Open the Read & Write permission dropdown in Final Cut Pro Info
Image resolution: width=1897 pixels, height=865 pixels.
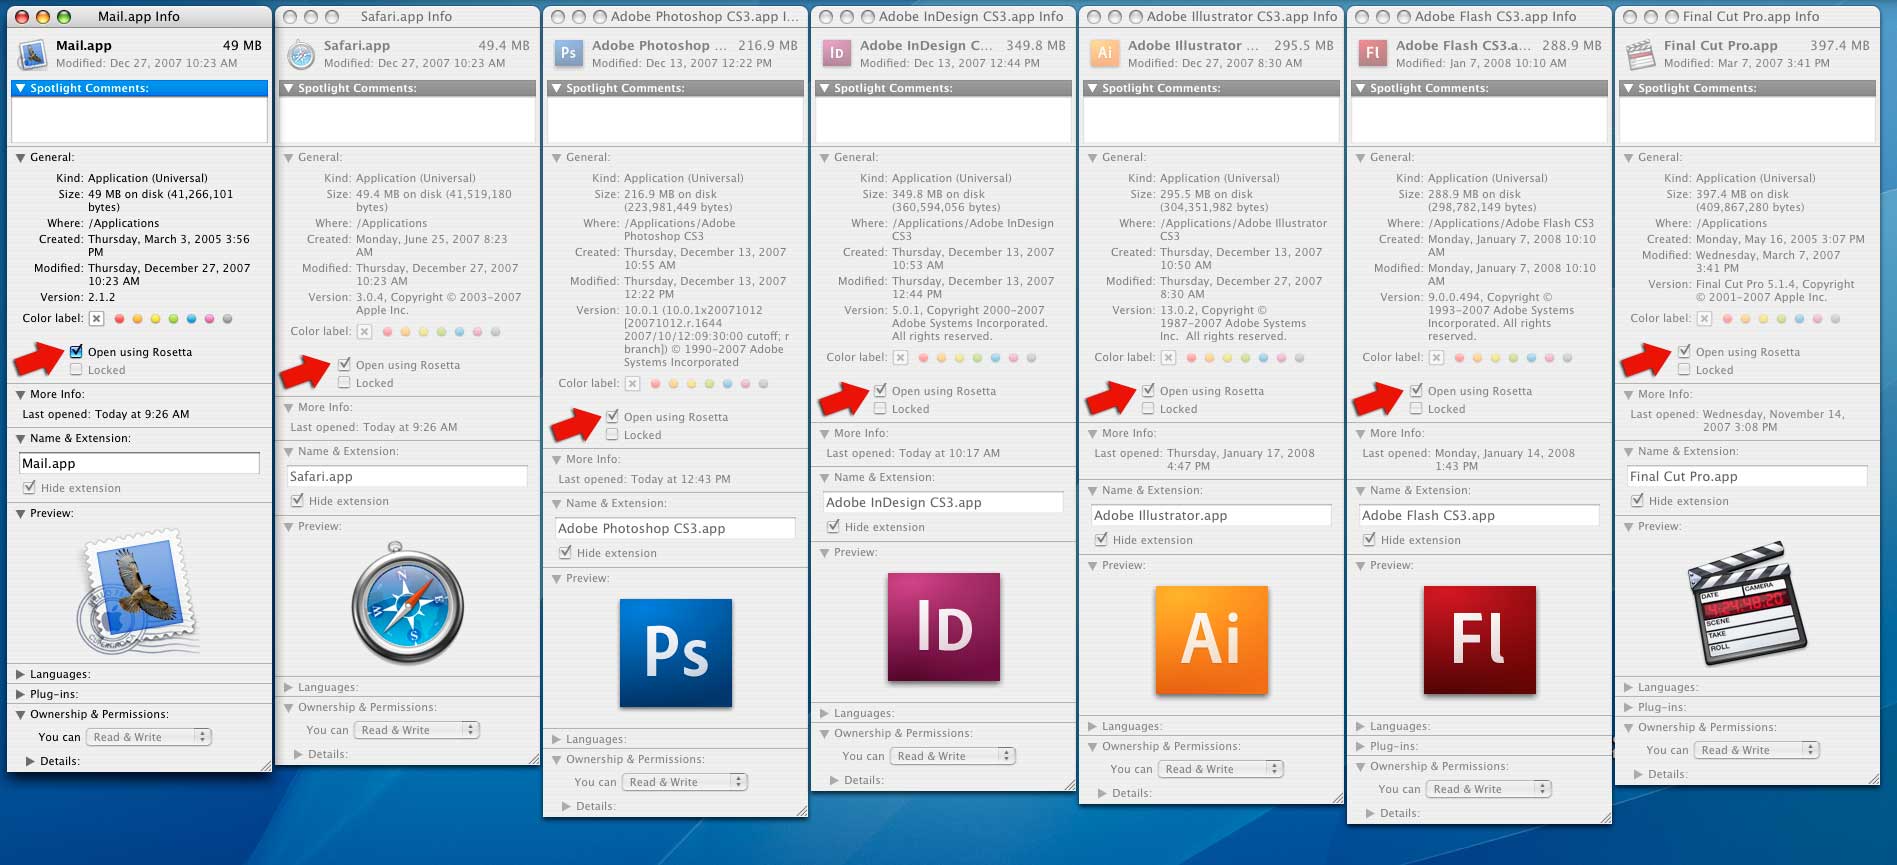coord(1758,750)
